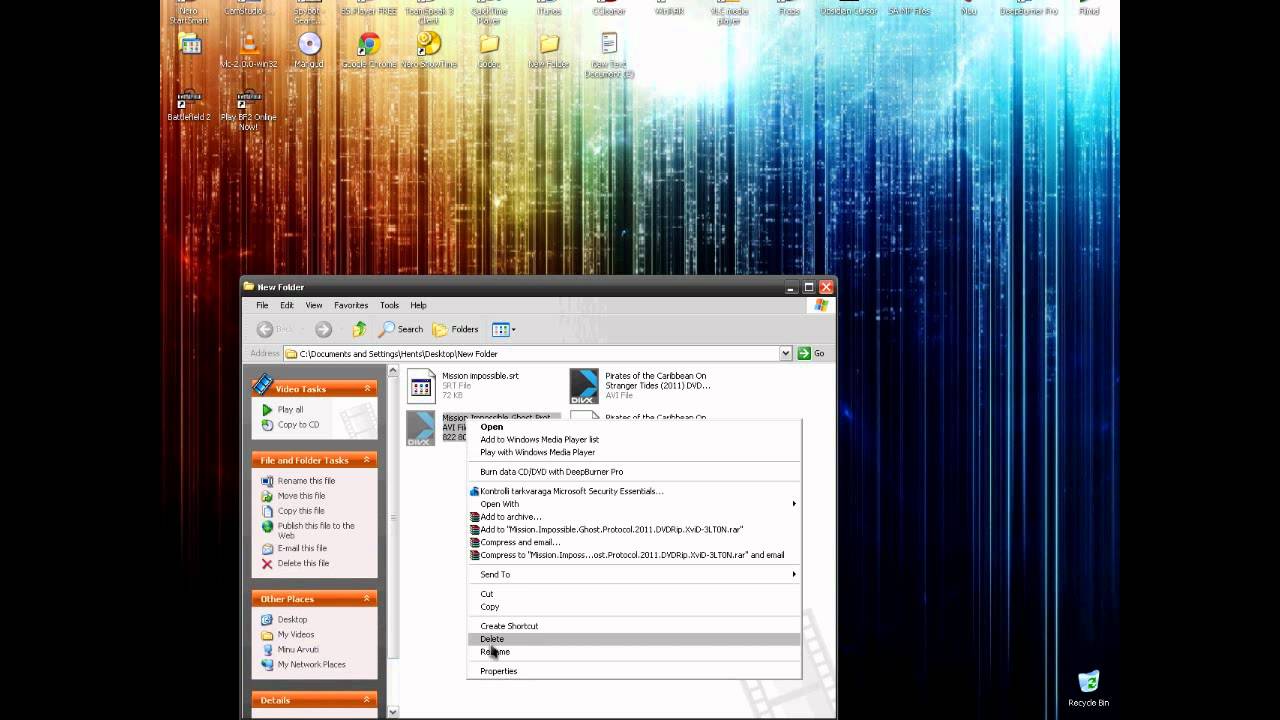
Task: Click the Forward arrow toolbar button
Action: pos(323,329)
